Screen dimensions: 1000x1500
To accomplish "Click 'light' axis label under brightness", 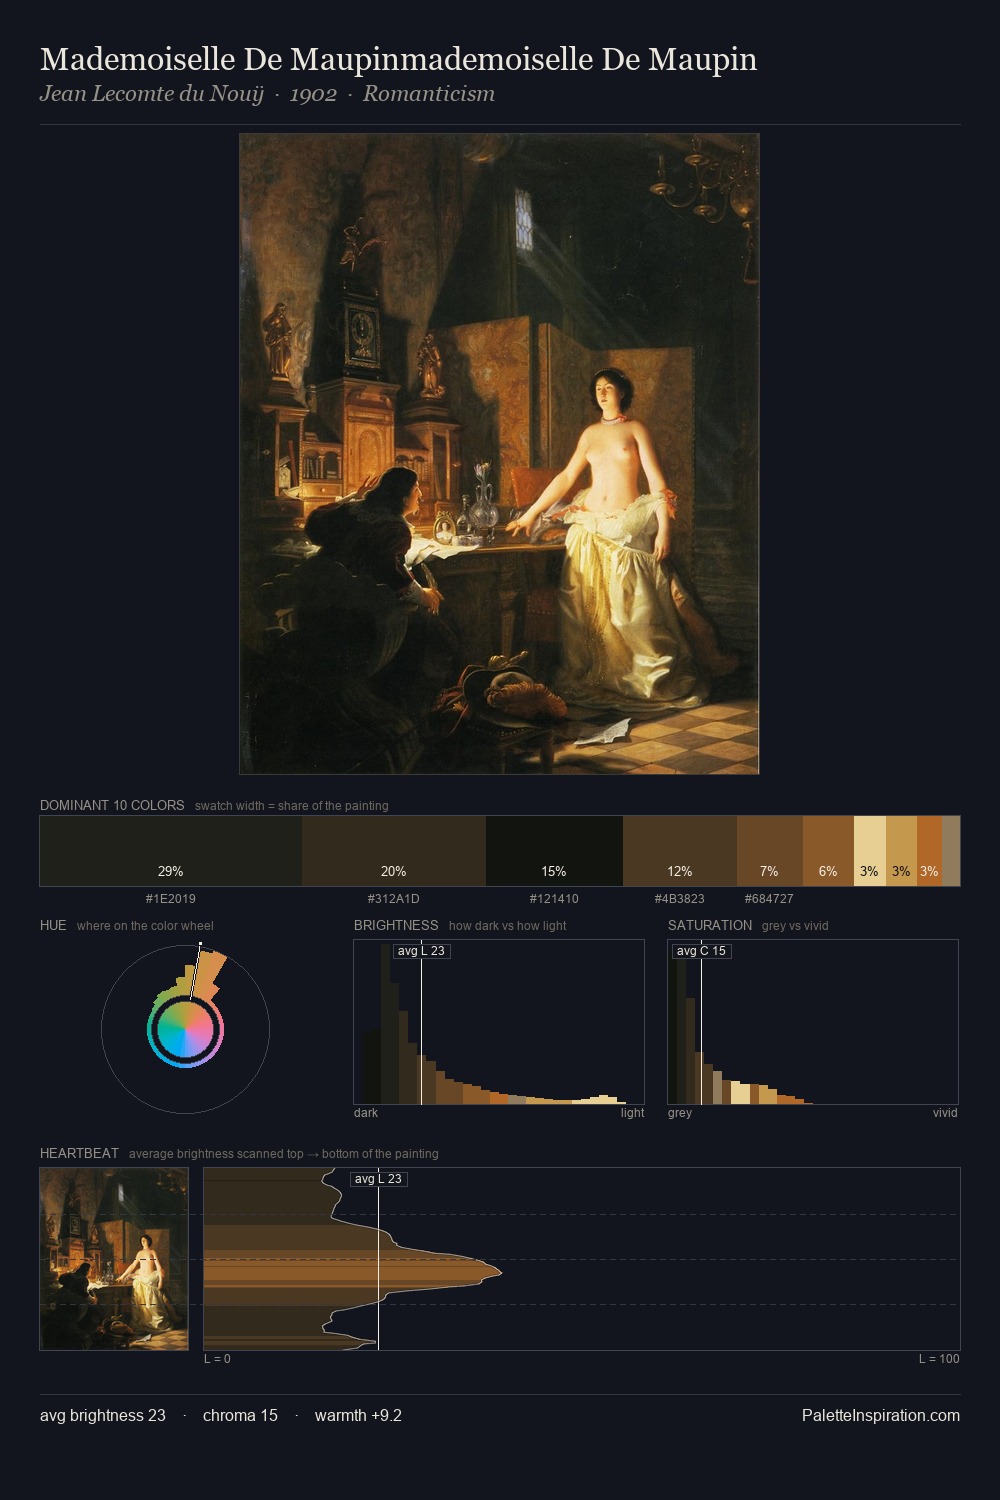I will (x=632, y=1113).
